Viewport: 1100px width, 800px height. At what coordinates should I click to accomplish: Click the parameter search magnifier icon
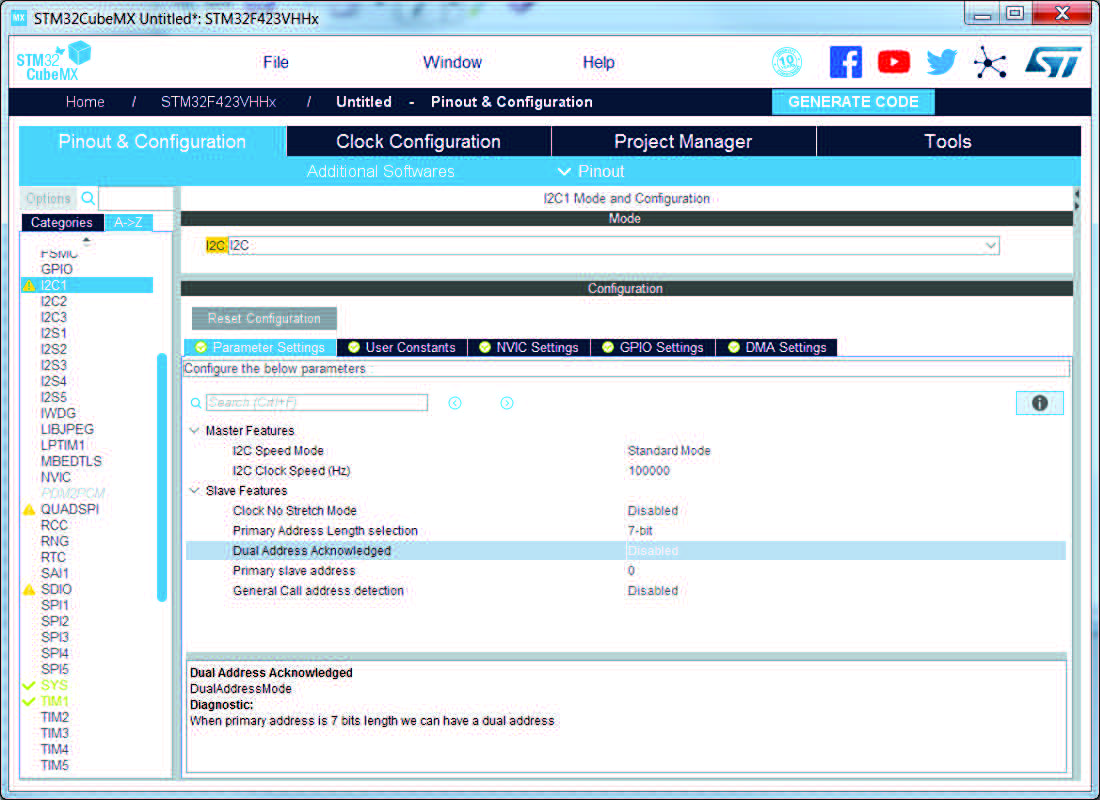pyautogui.click(x=196, y=403)
